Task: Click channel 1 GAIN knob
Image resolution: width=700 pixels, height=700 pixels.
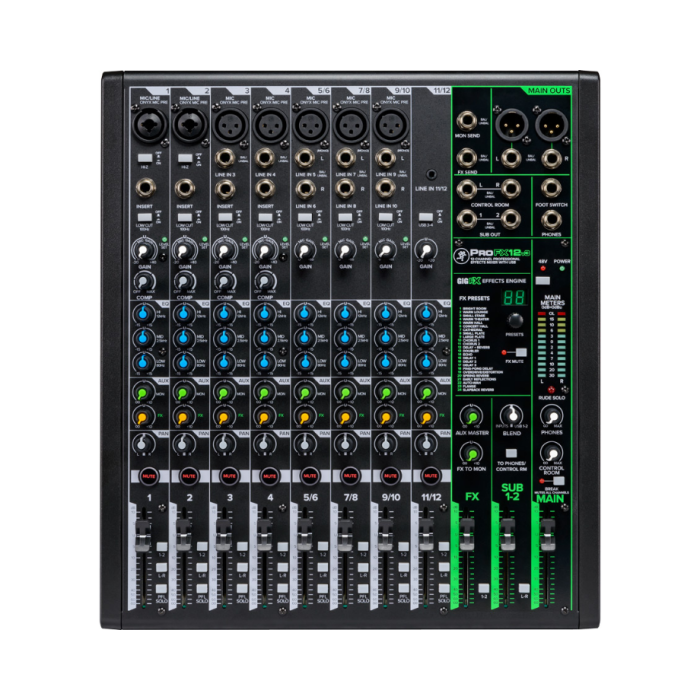Action: [x=143, y=251]
